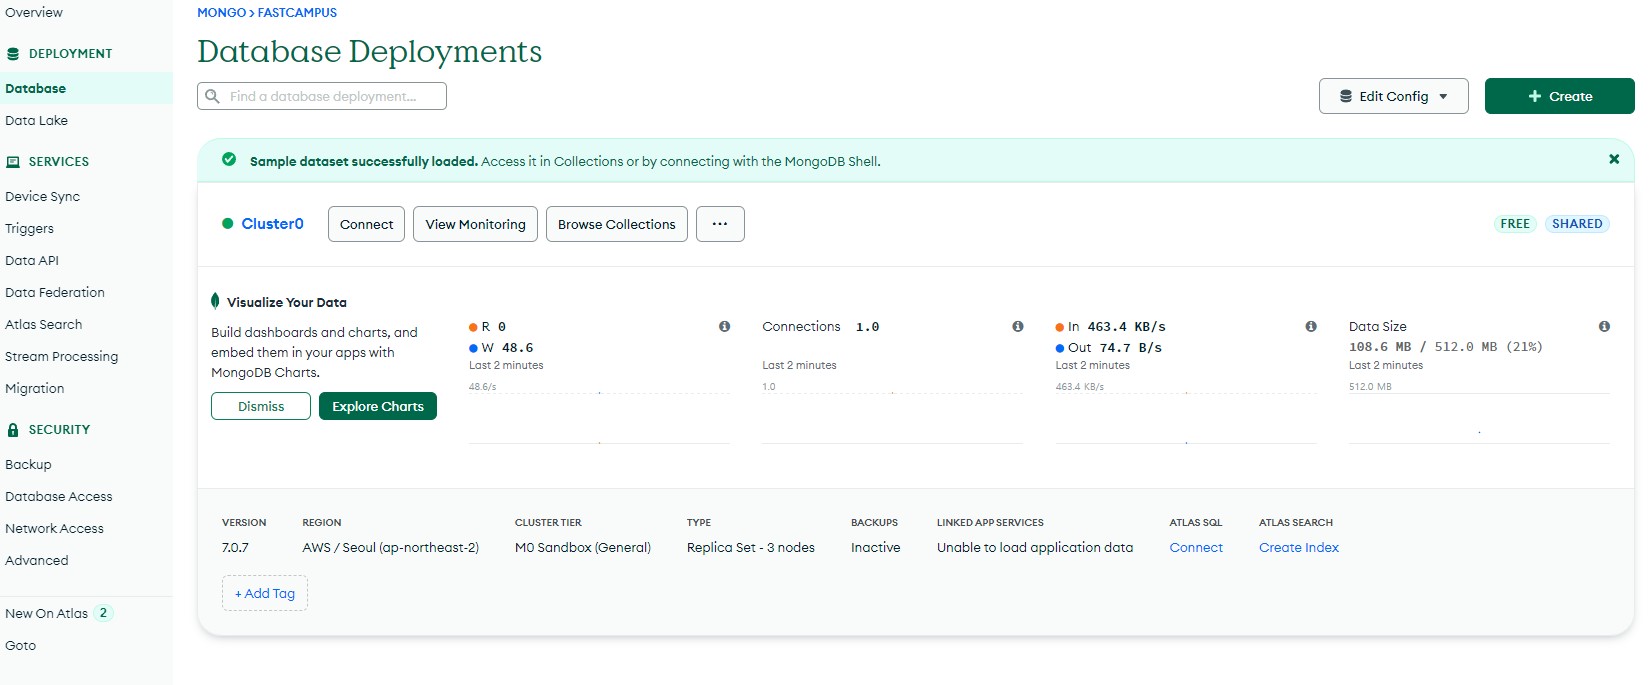Click the SHARED badge
Viewport: 1650px width, 685px height.
(x=1577, y=224)
